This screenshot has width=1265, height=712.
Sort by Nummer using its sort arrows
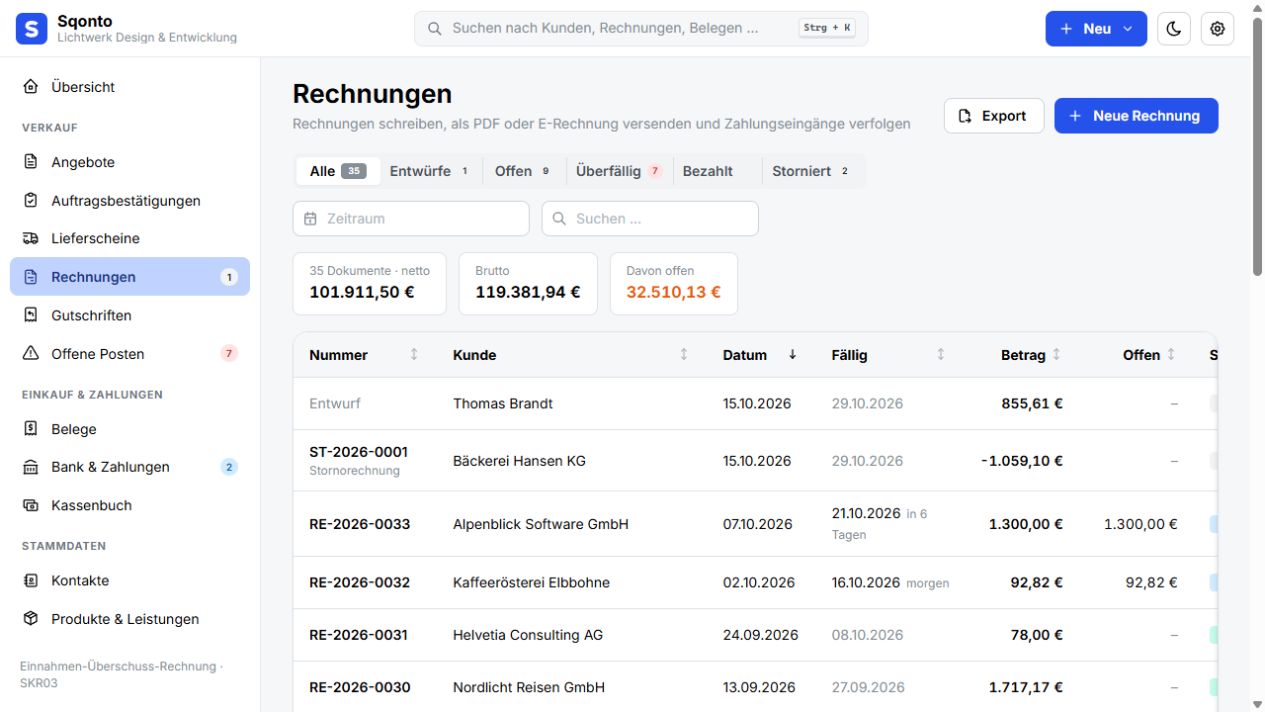pyautogui.click(x=414, y=354)
